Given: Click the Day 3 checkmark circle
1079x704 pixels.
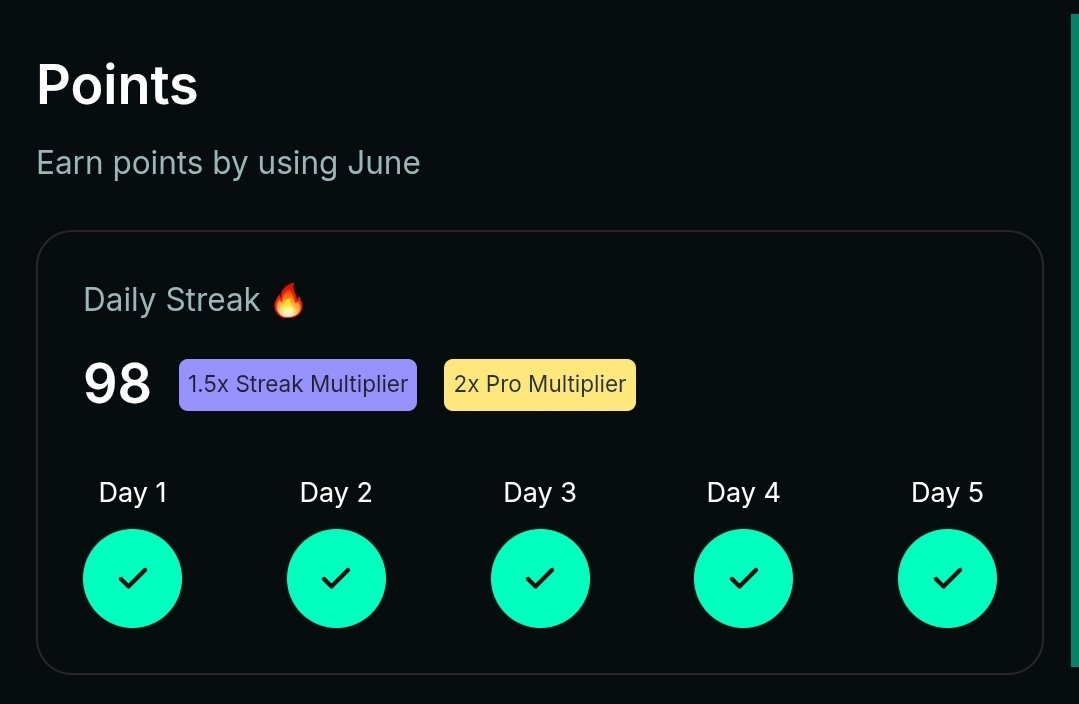Looking at the screenshot, I should tap(540, 578).
